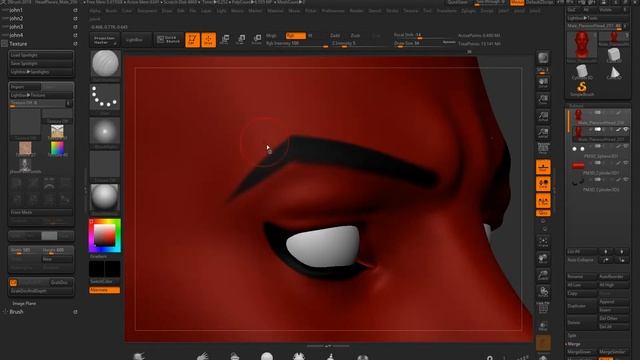Toggle Local transformations button
640x360 pixels.
[543, 184]
